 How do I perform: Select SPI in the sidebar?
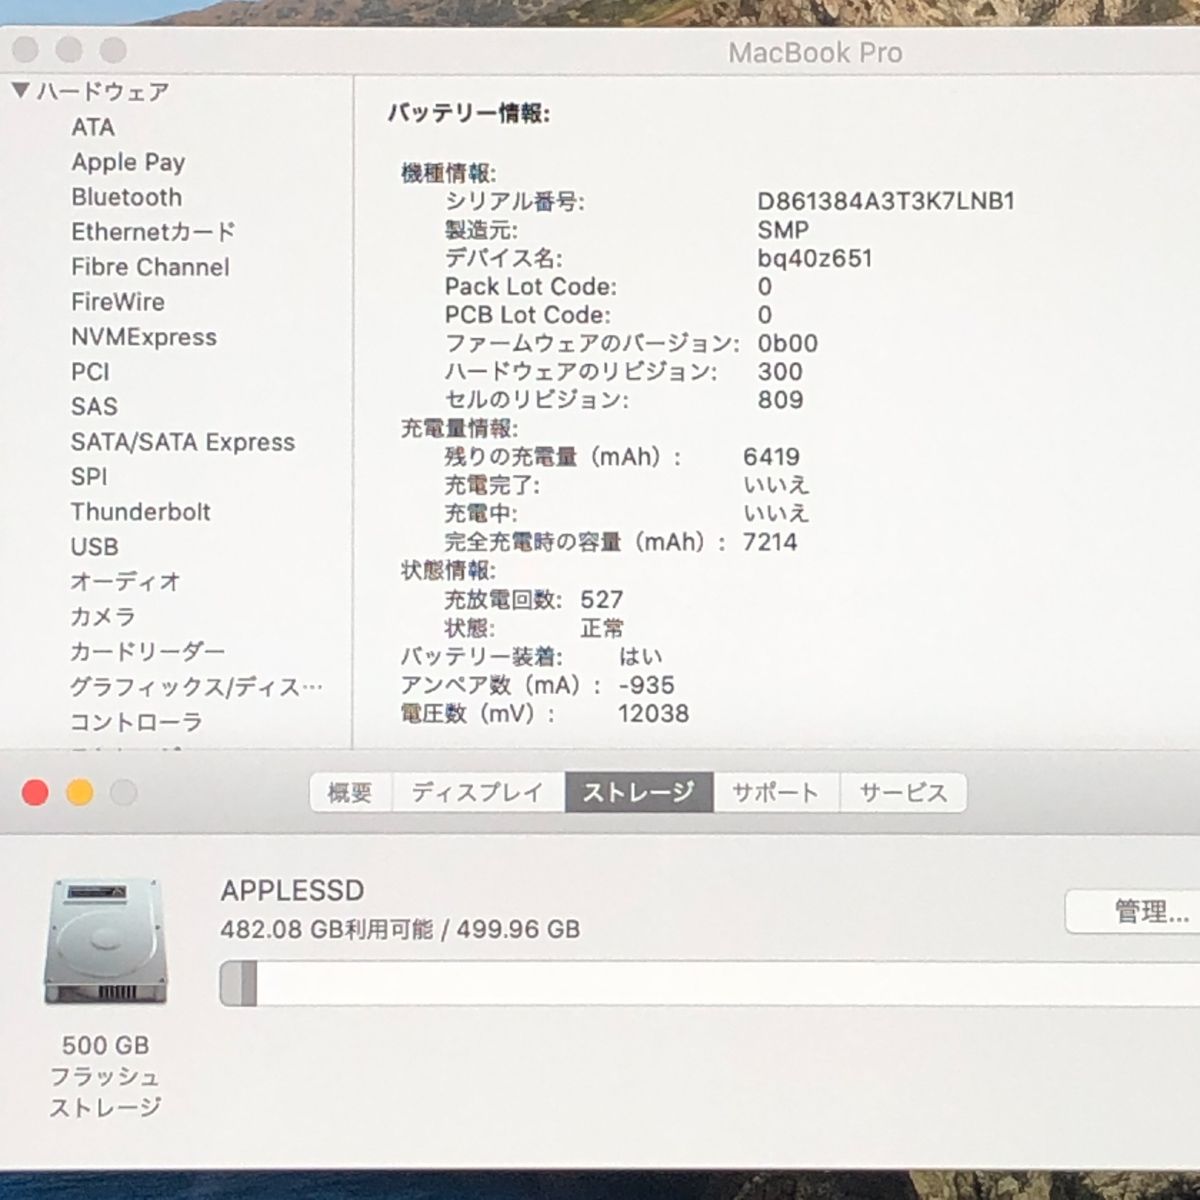[x=89, y=477]
